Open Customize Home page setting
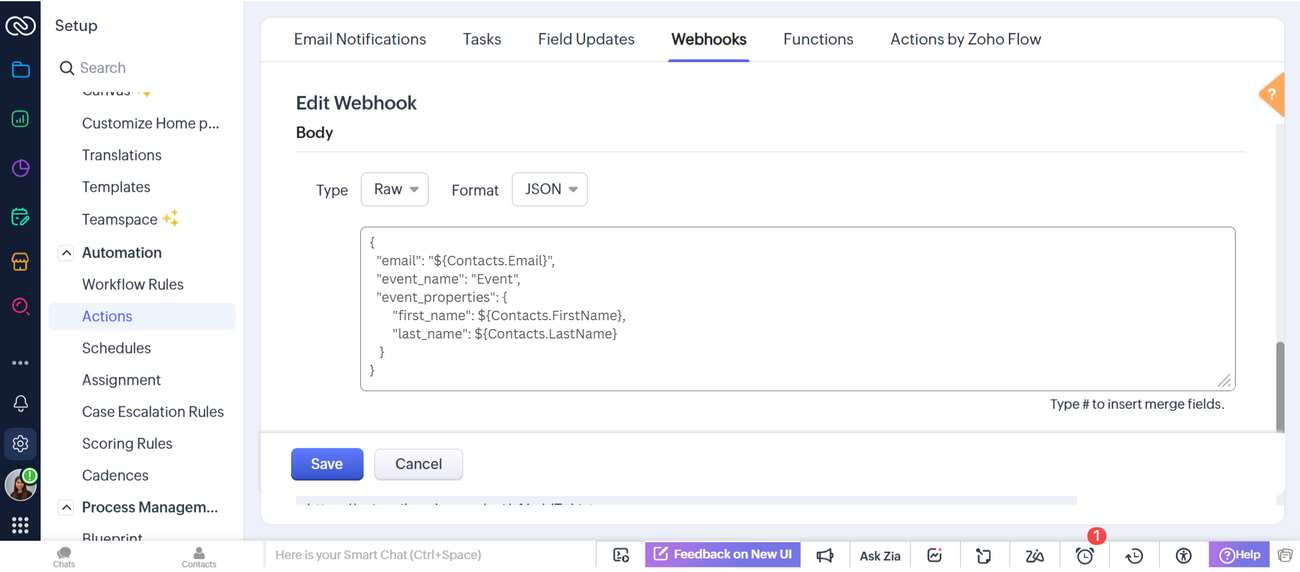 click(151, 123)
